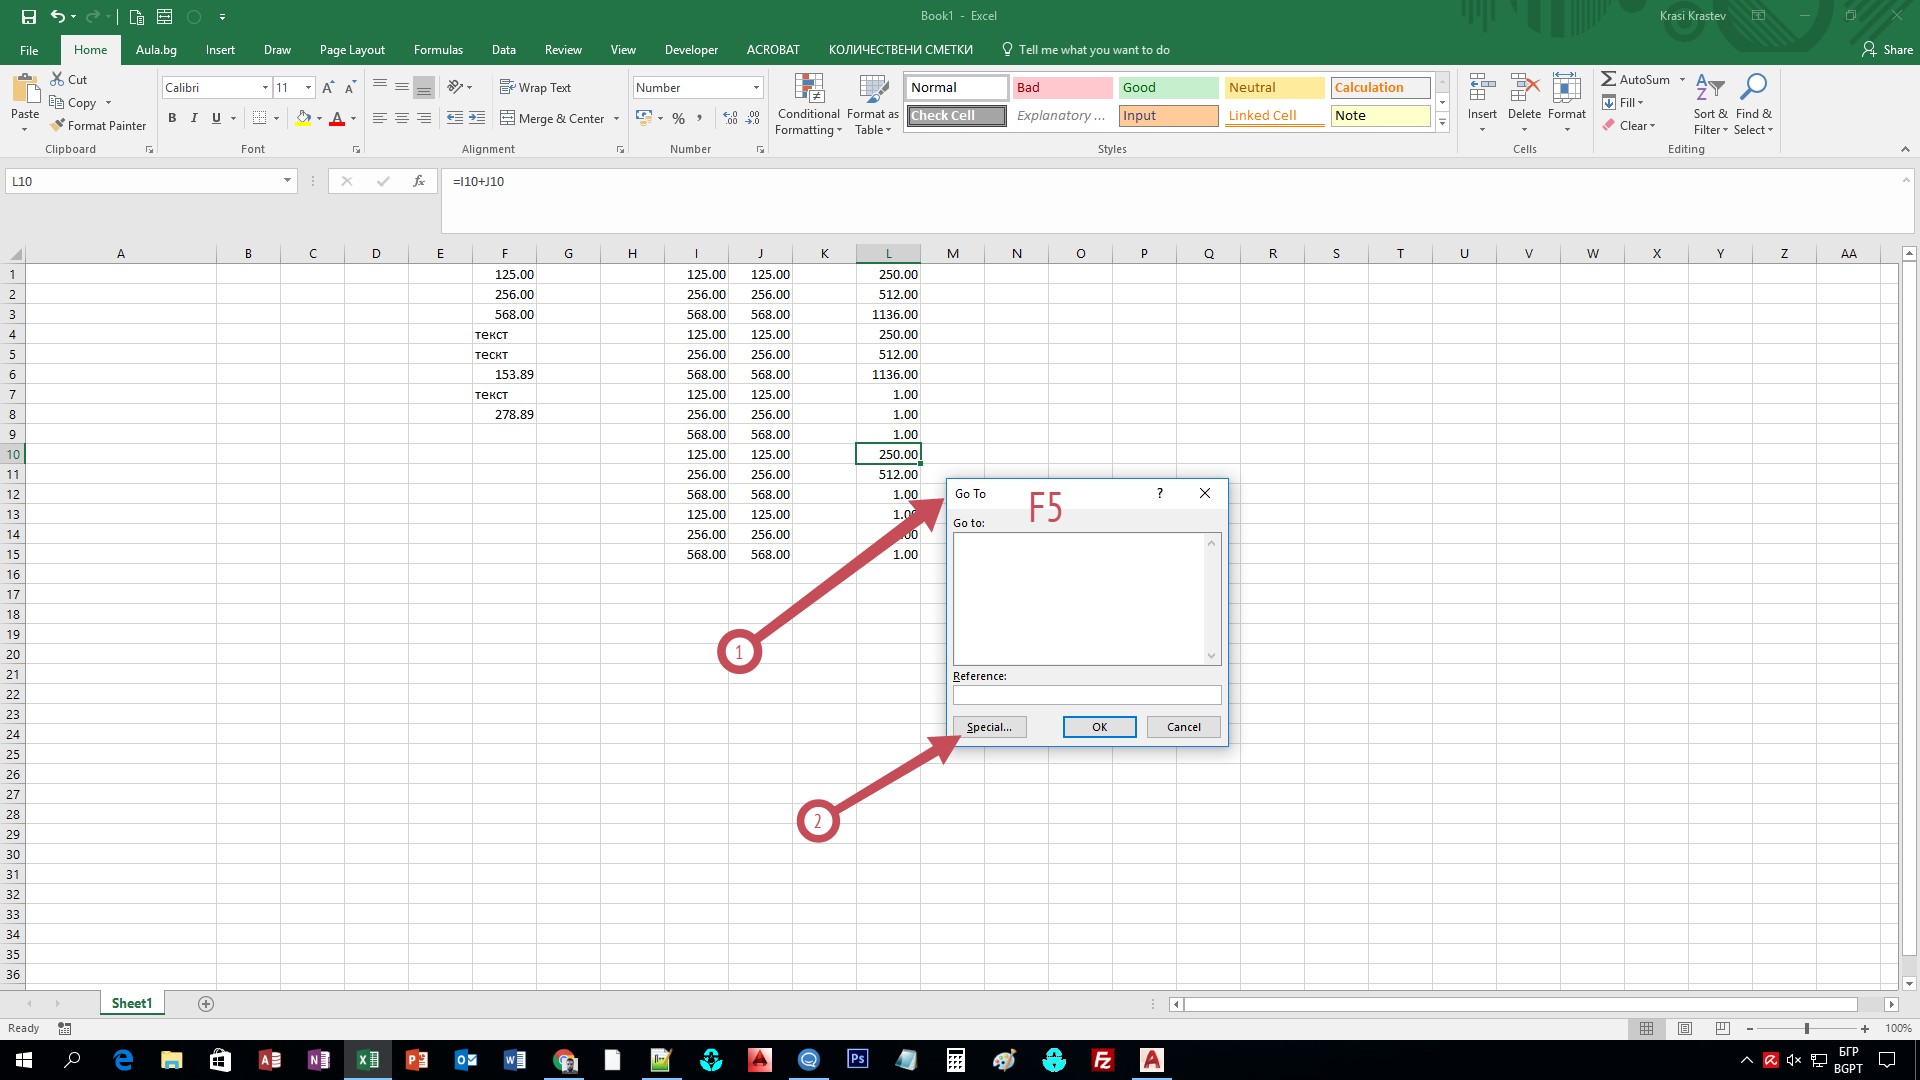Click the Format Painter brush icon

tap(58, 125)
